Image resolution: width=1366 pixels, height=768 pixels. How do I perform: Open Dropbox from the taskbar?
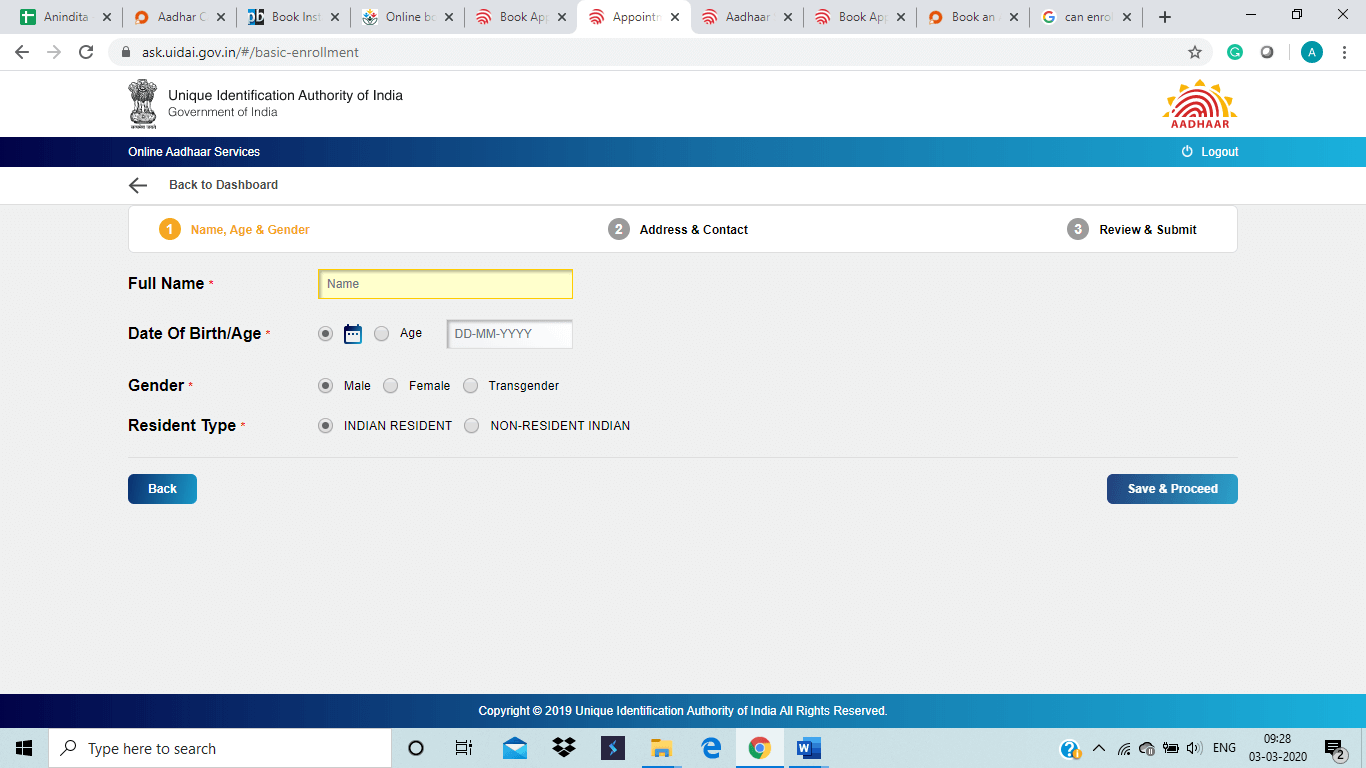tap(564, 748)
